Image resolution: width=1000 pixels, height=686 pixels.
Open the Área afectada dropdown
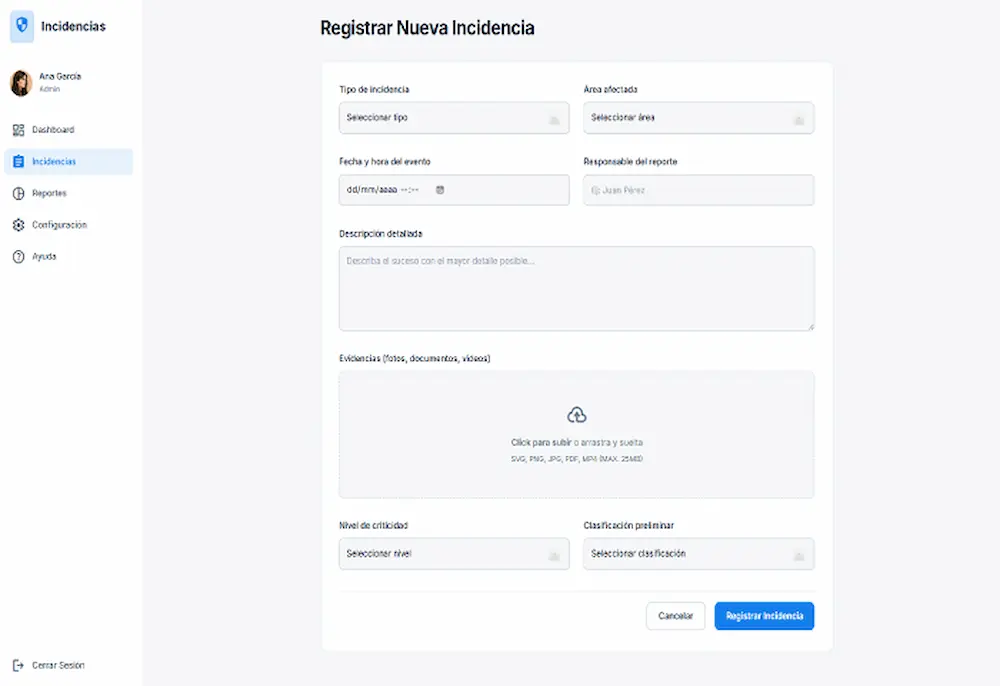click(698, 117)
